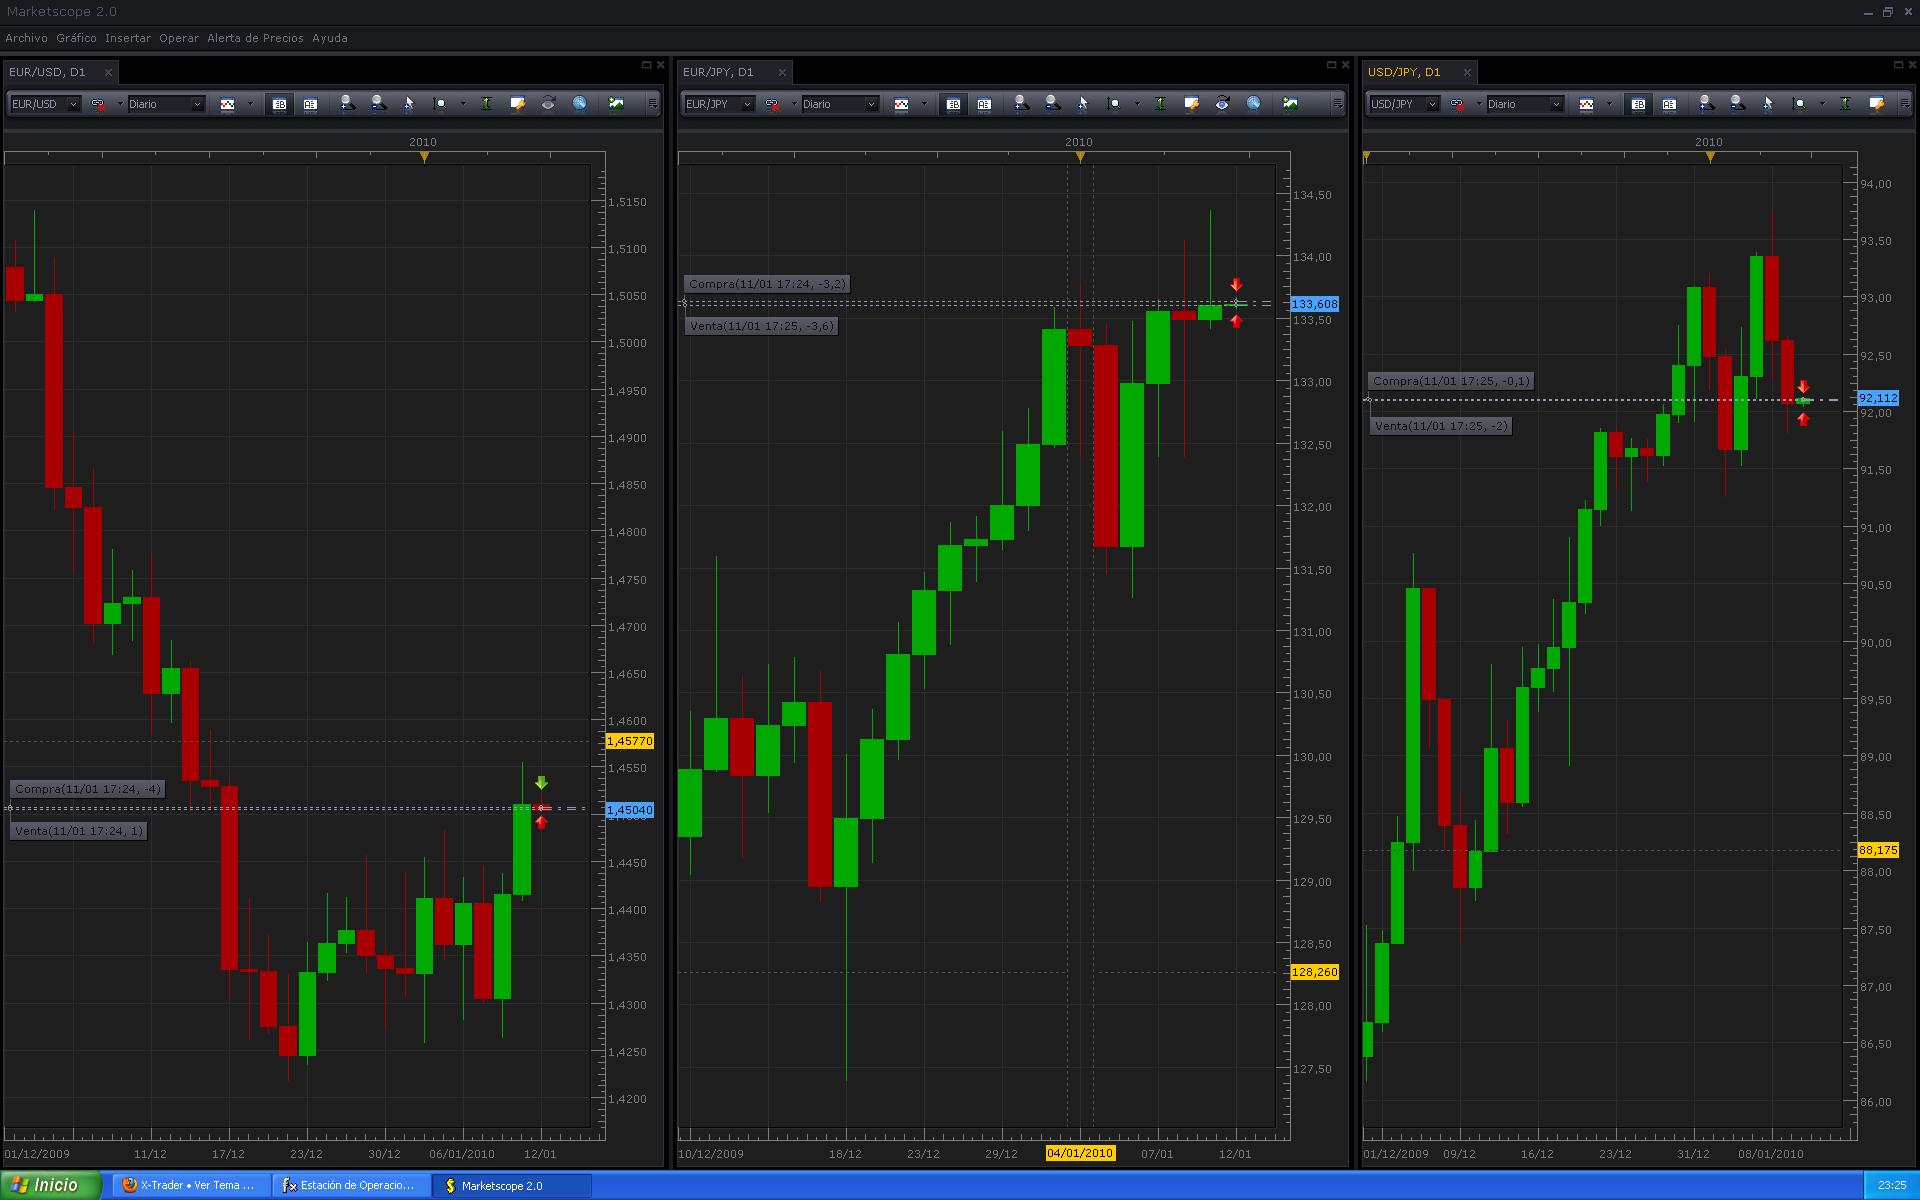Zoom out on the EUR/JPY chart
The image size is (1920, 1200).
1052,104
